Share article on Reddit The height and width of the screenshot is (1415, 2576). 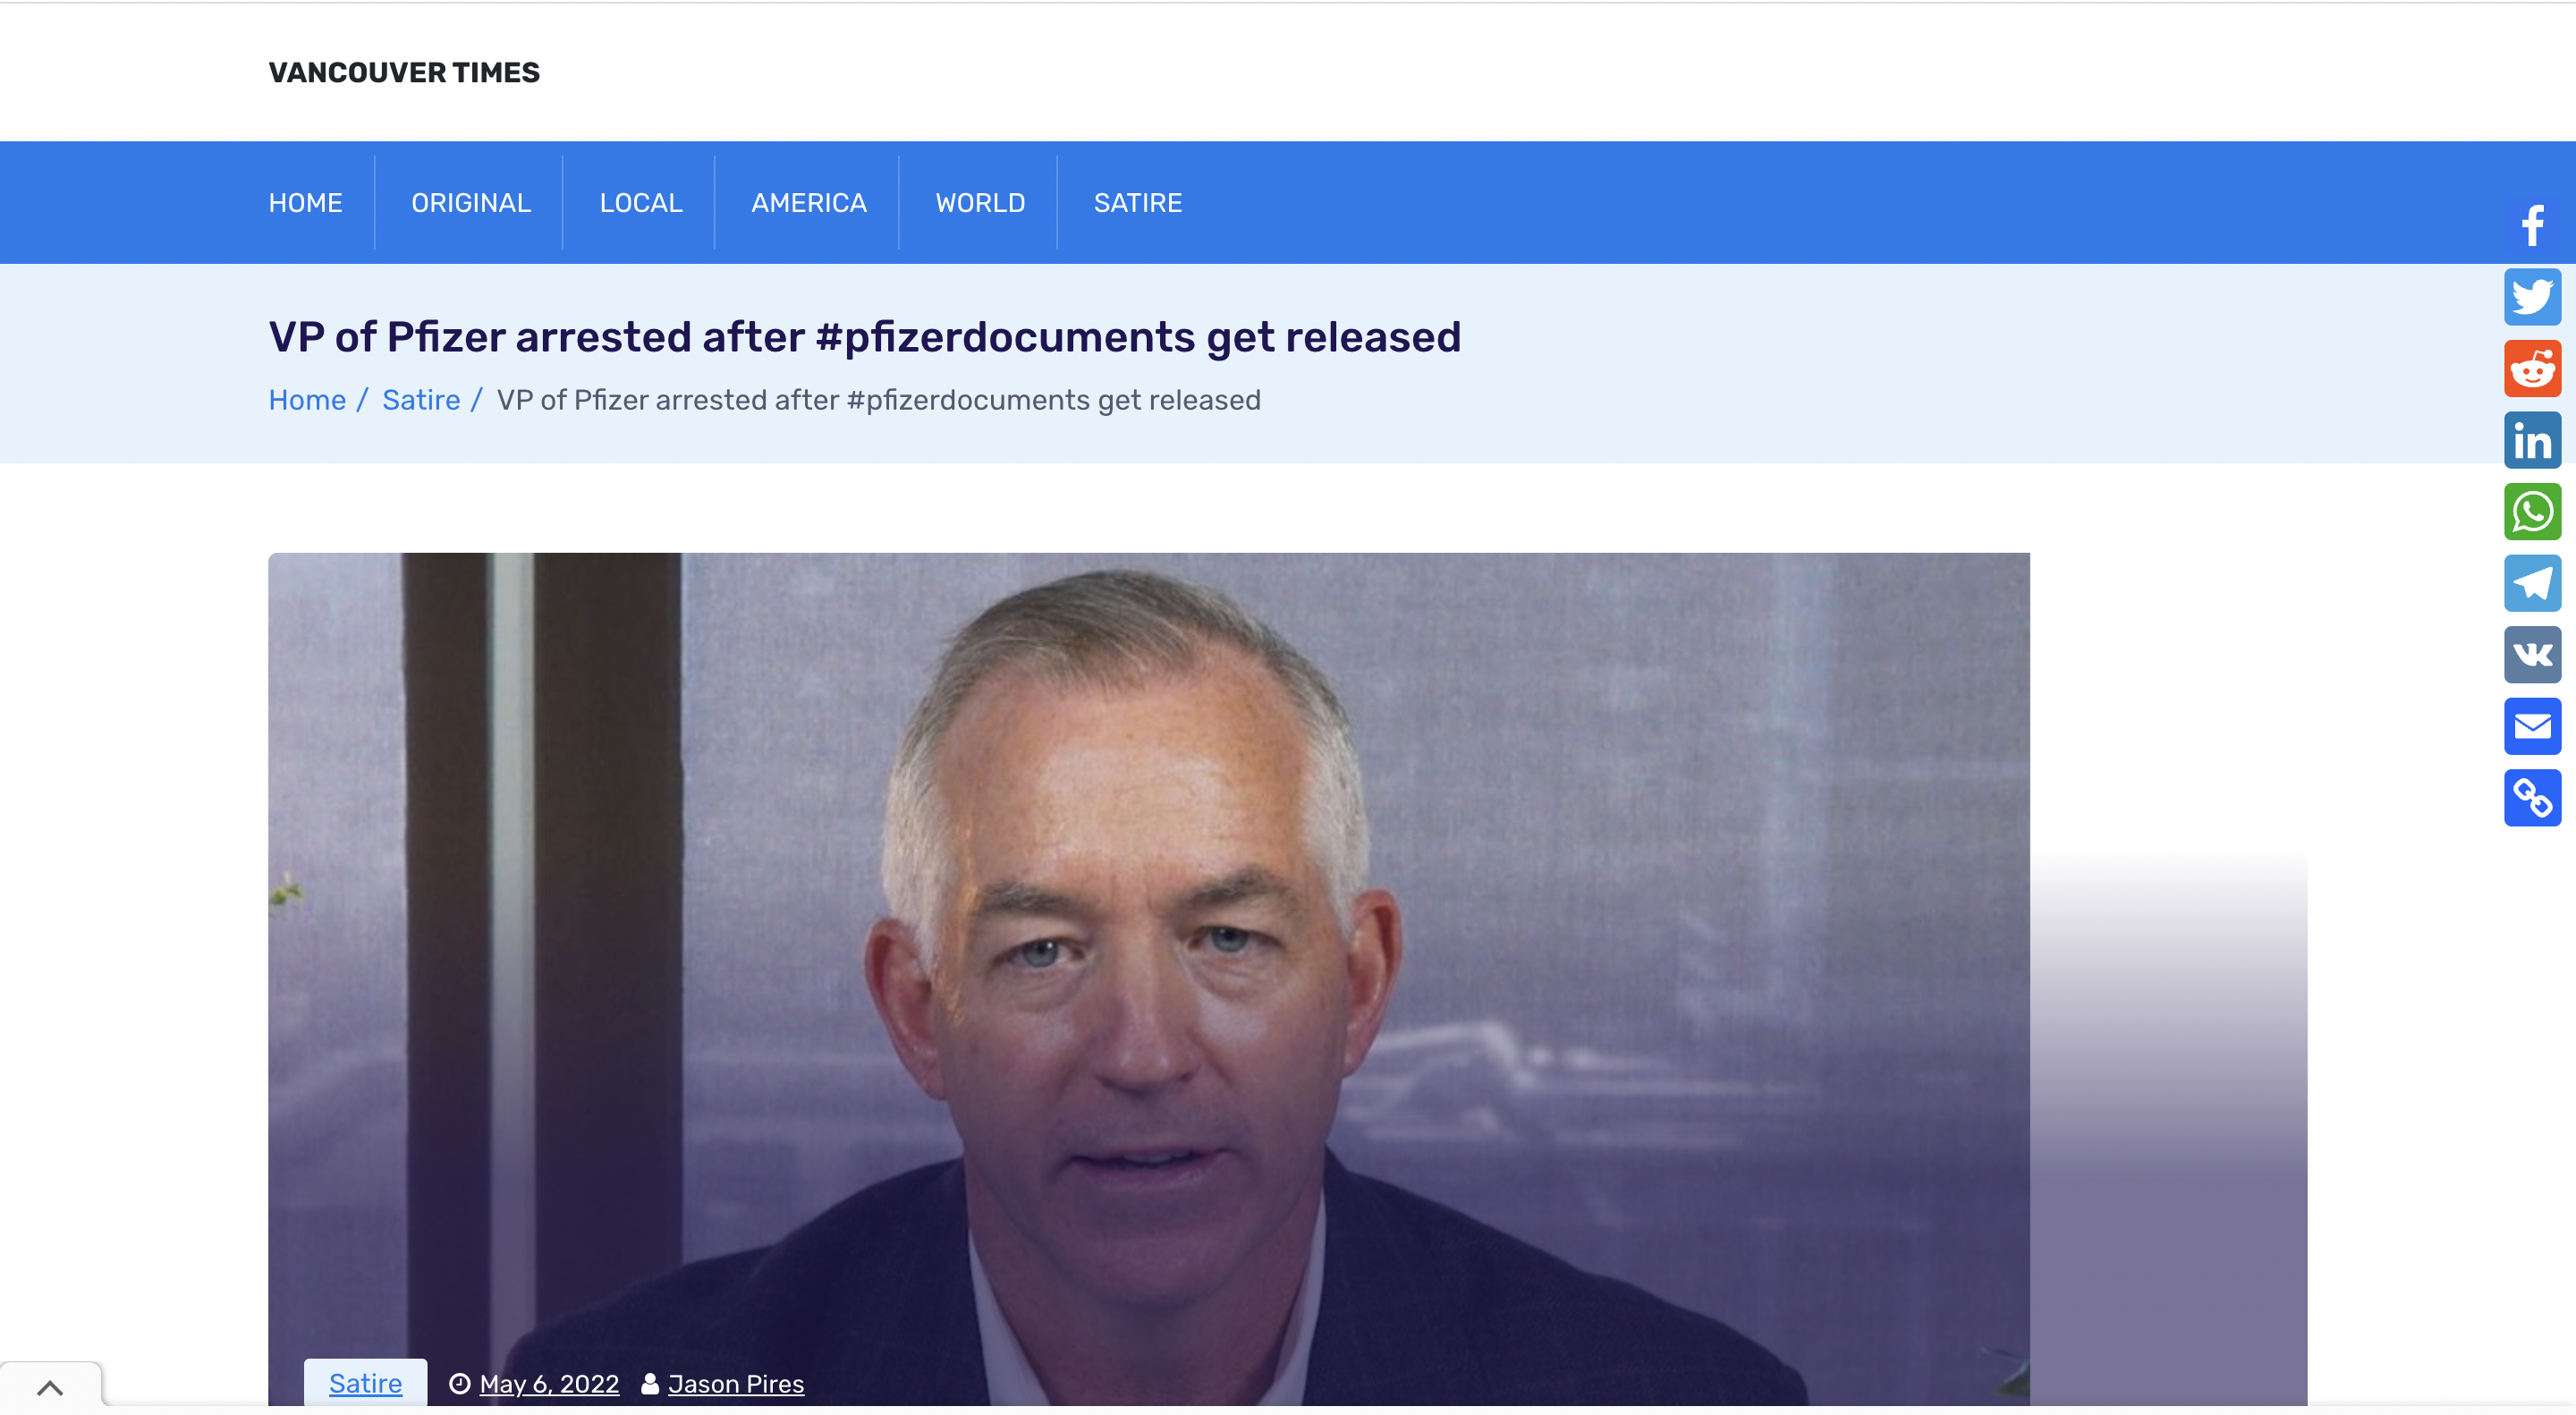click(x=2532, y=369)
